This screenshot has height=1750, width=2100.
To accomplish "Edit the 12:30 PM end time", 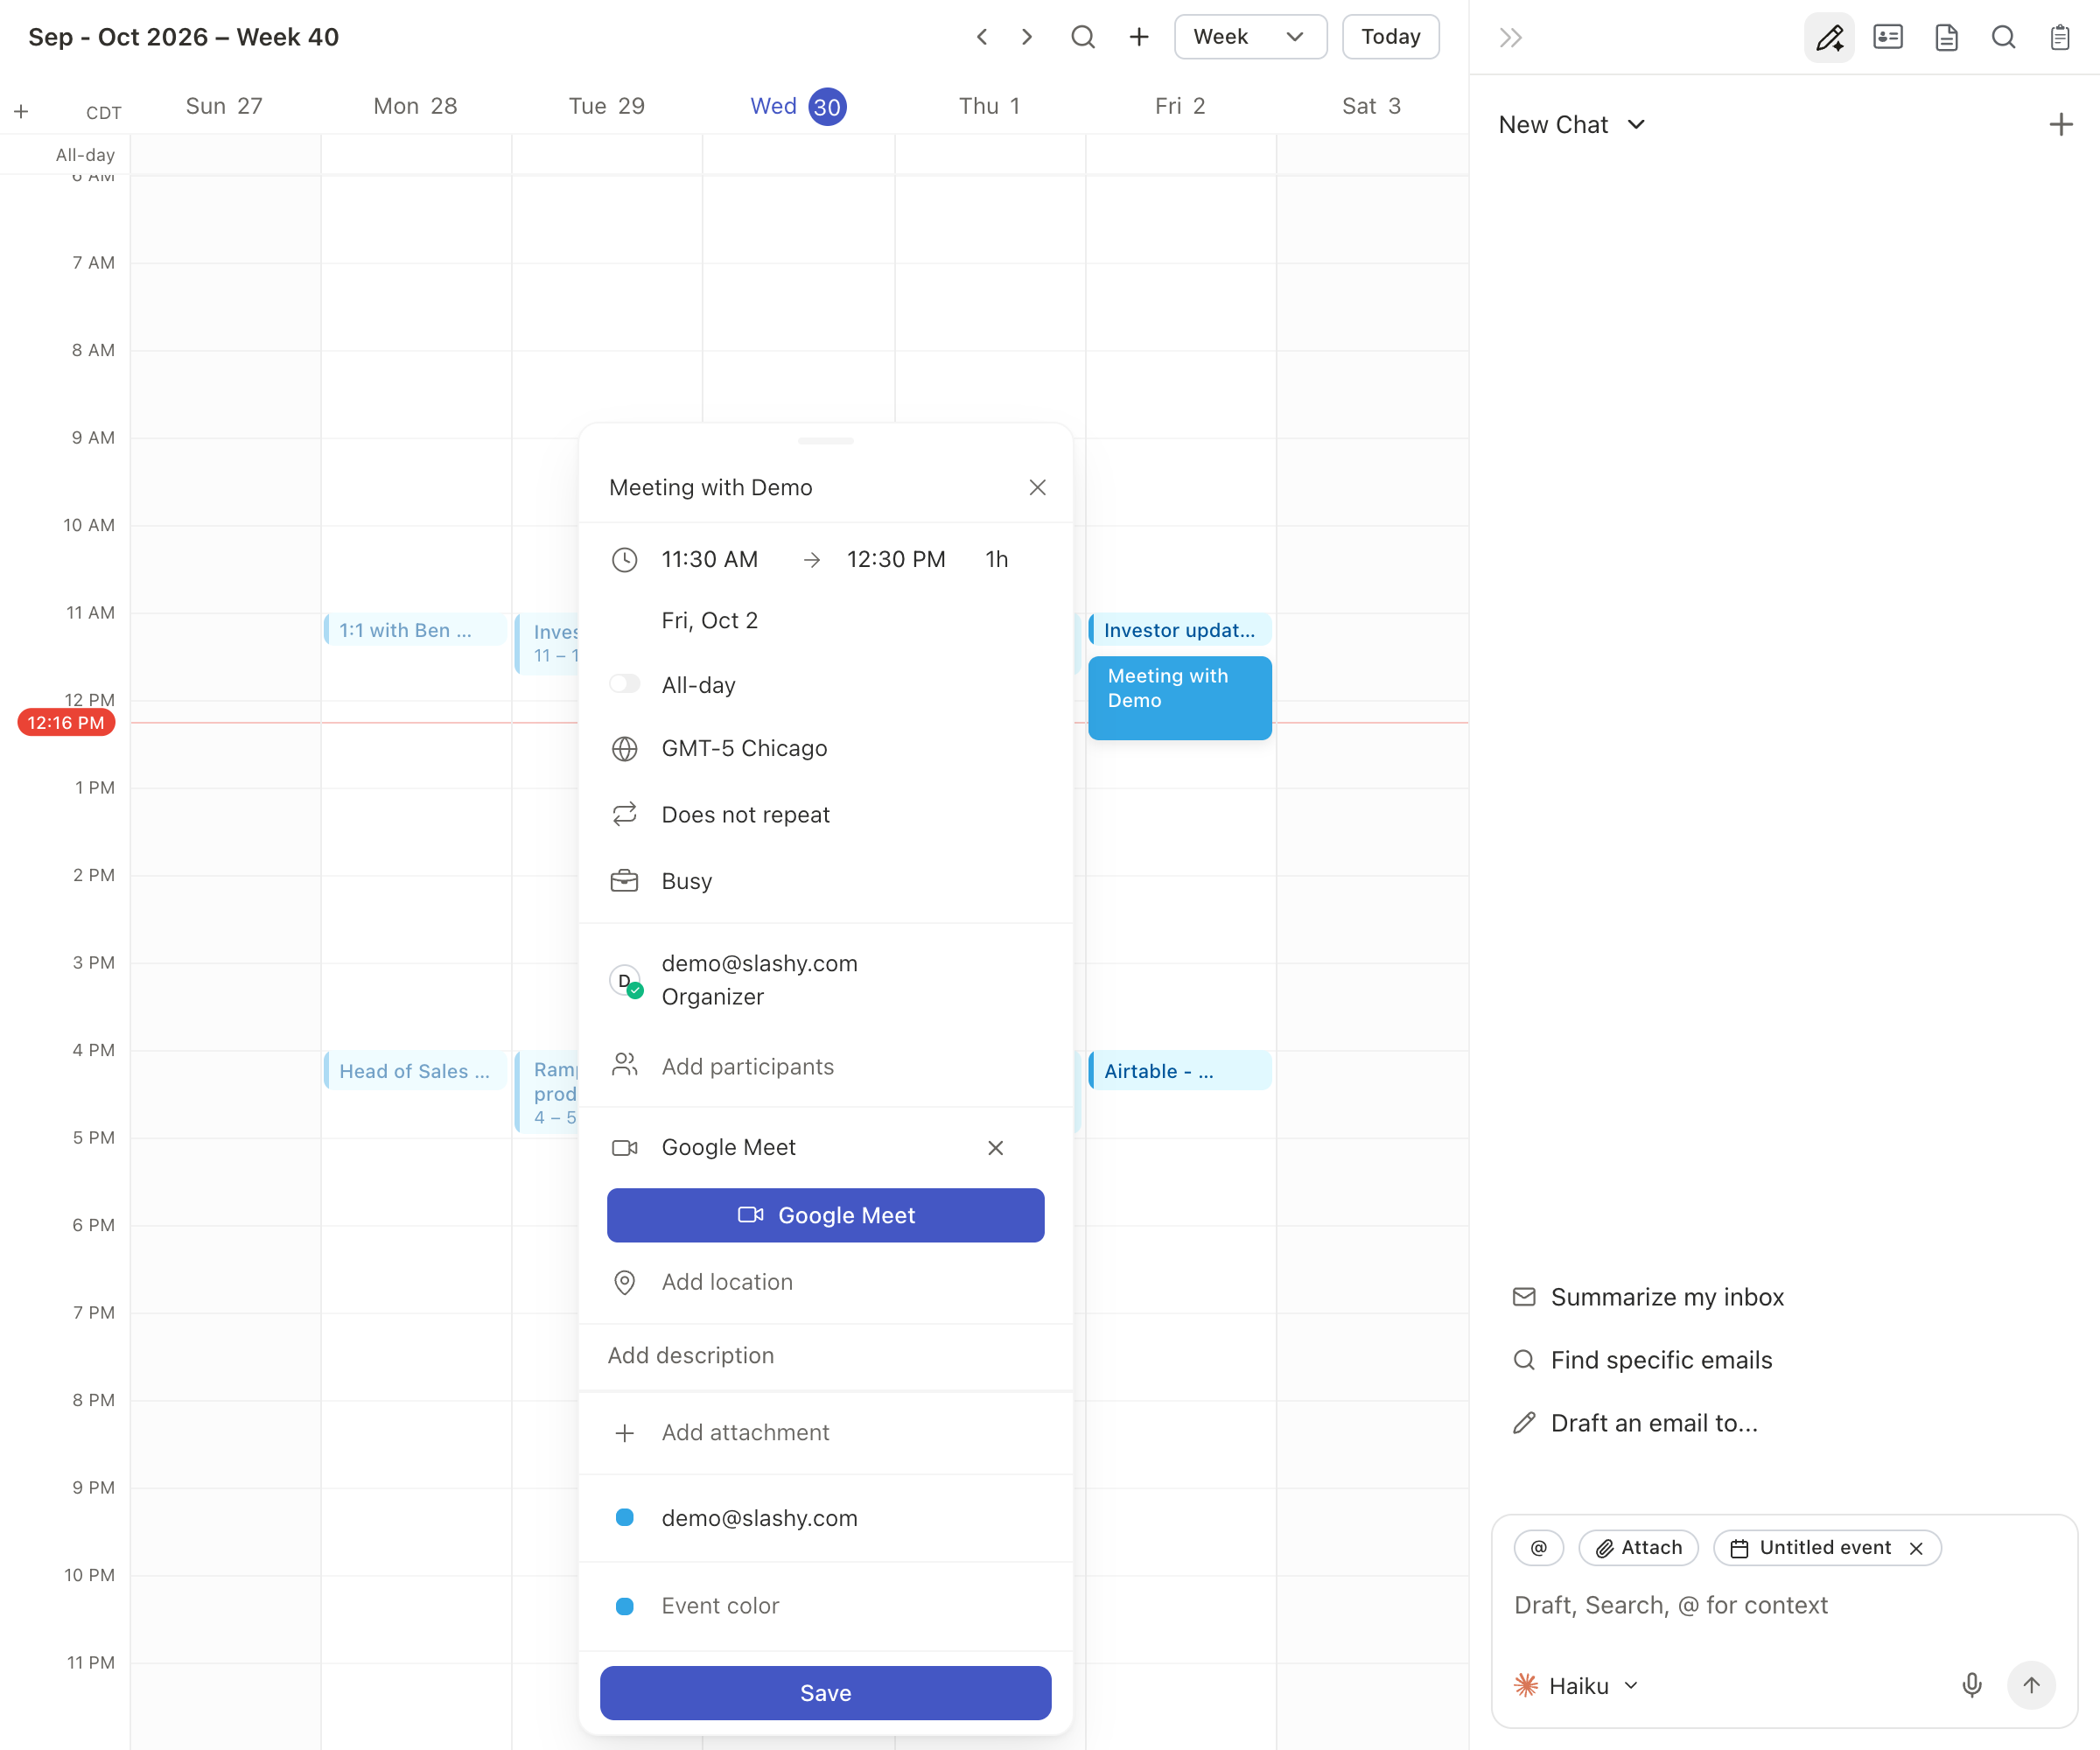I will 896,559.
